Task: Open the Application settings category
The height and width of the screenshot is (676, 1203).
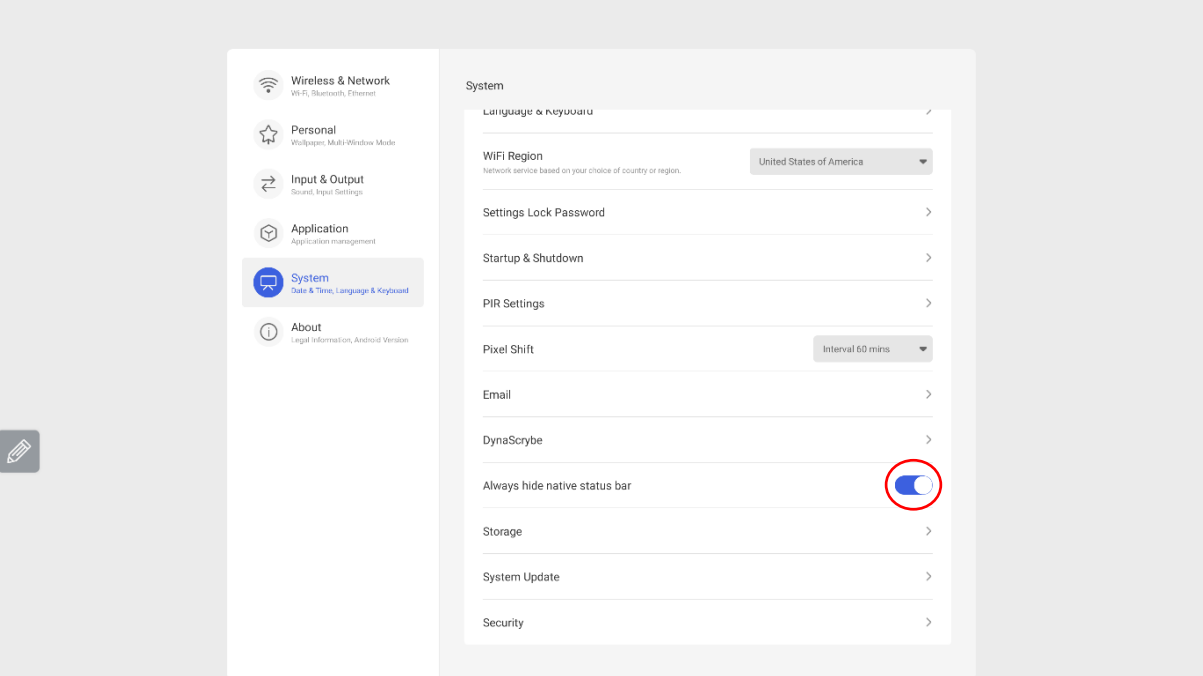Action: [332, 233]
